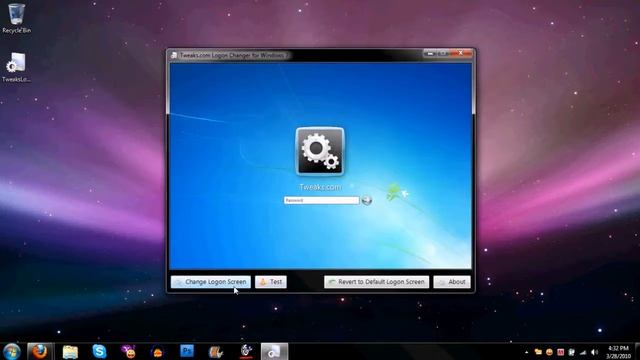Open the volume speaker tray icon
Image resolution: width=640 pixels, height=360 pixels.
[x=594, y=352]
